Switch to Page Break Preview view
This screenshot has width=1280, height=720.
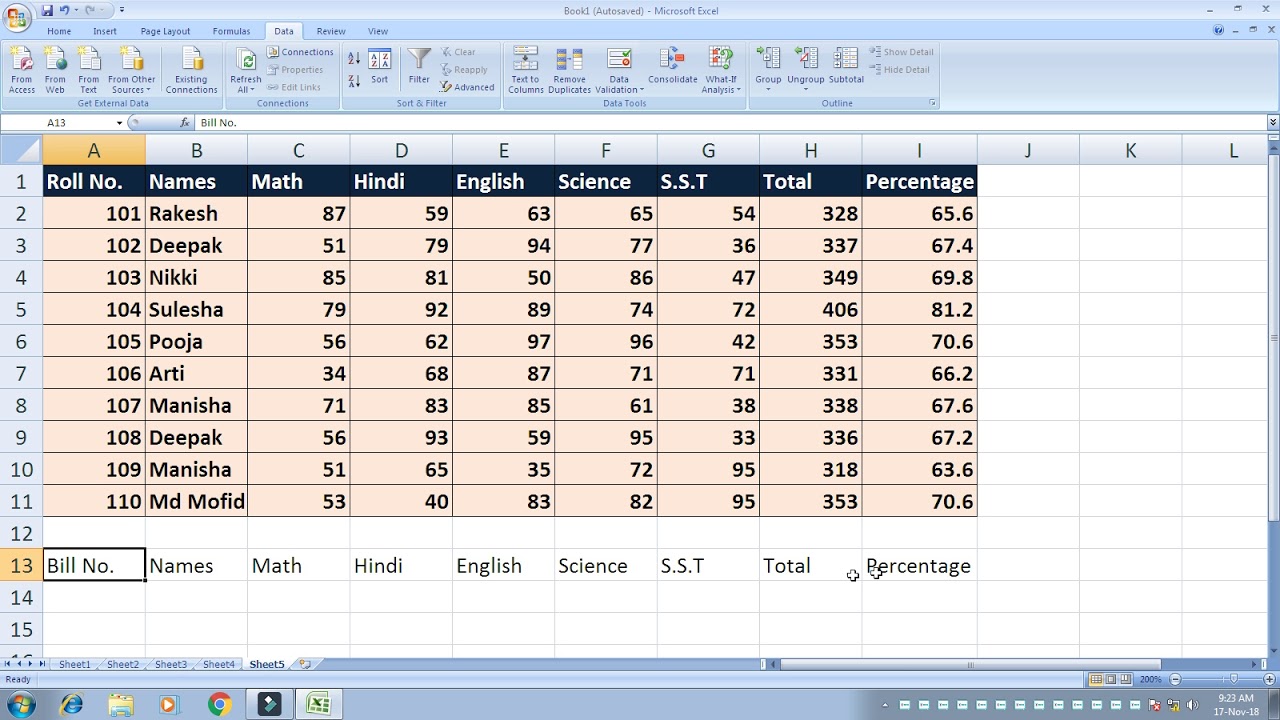pos(1124,680)
